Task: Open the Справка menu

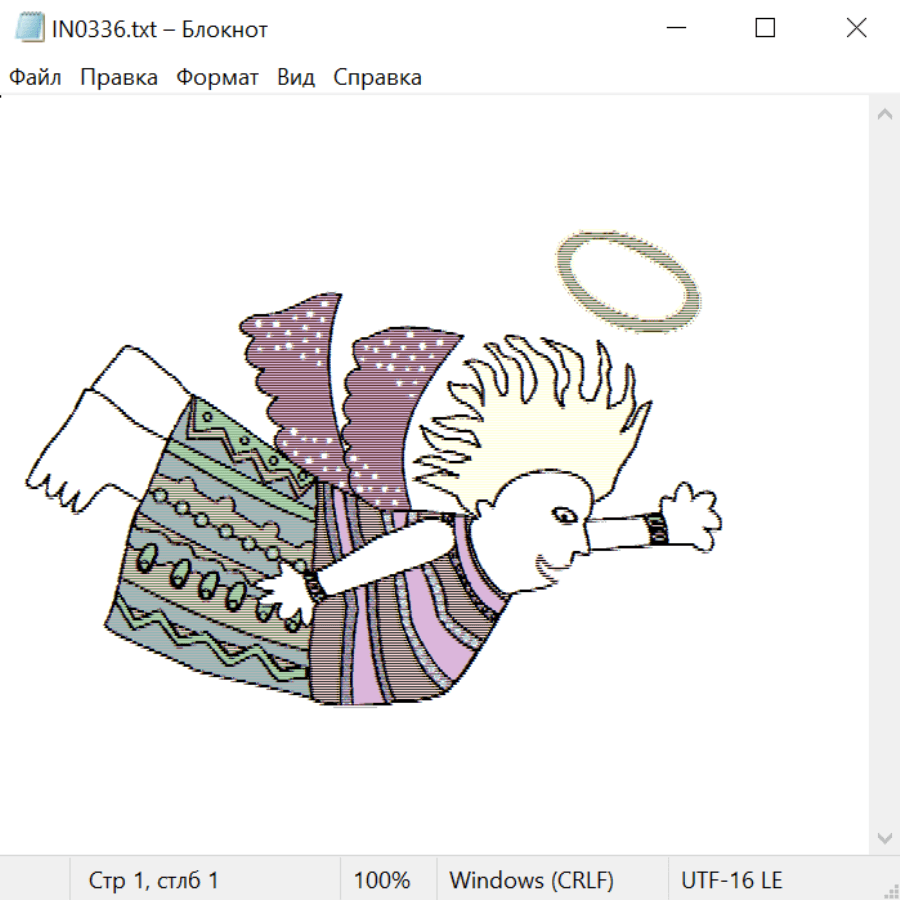Action: 377,78
